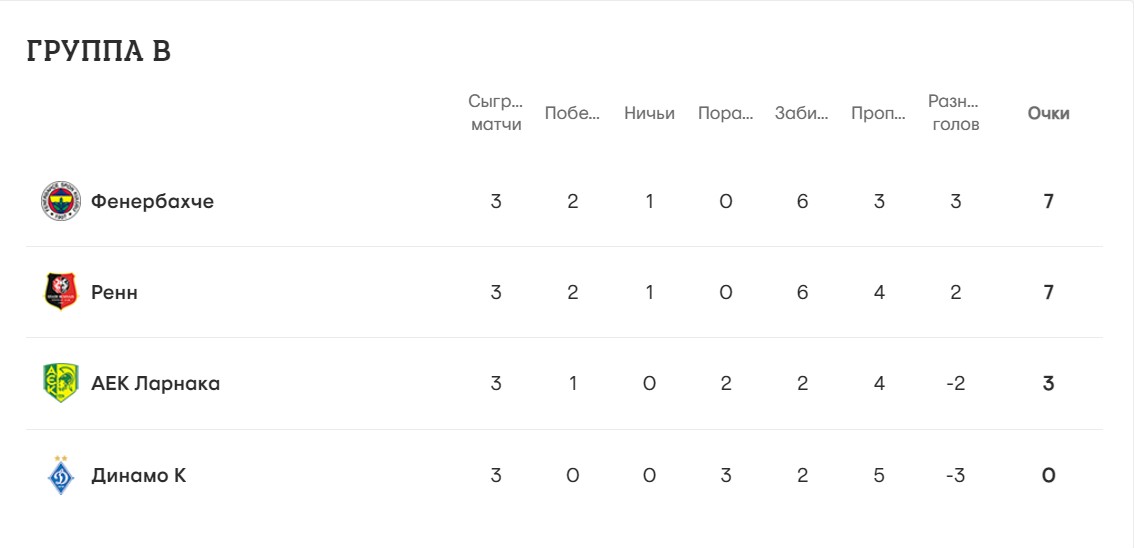Click the Fenerbahçe club logo
Screen dimensions: 1134x548
coord(60,201)
